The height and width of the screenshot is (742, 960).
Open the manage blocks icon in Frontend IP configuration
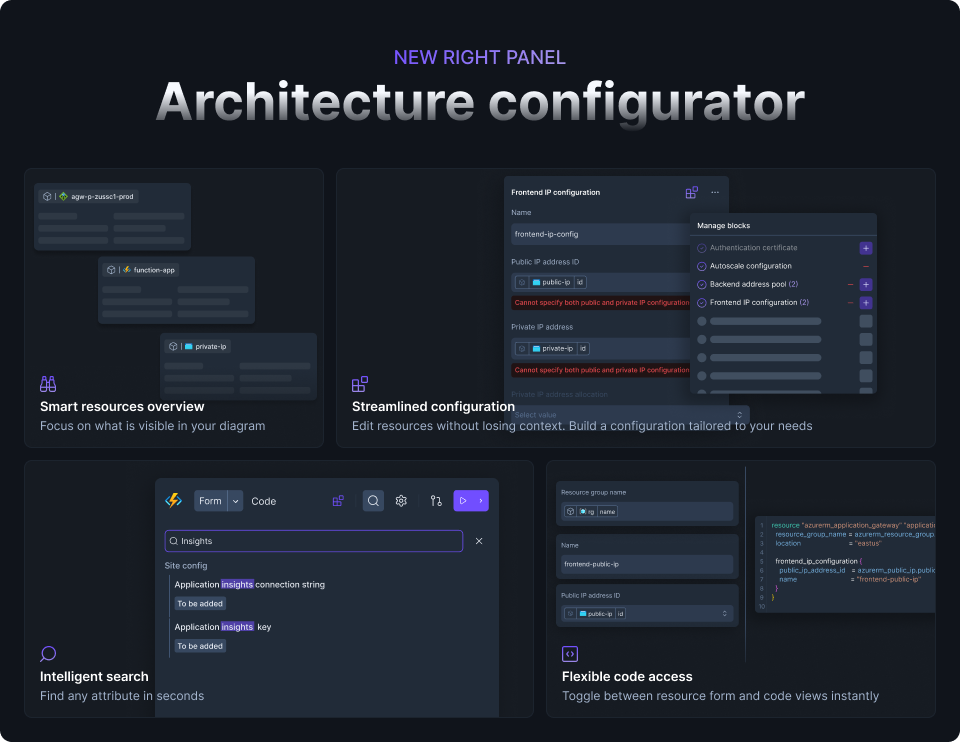[691, 192]
